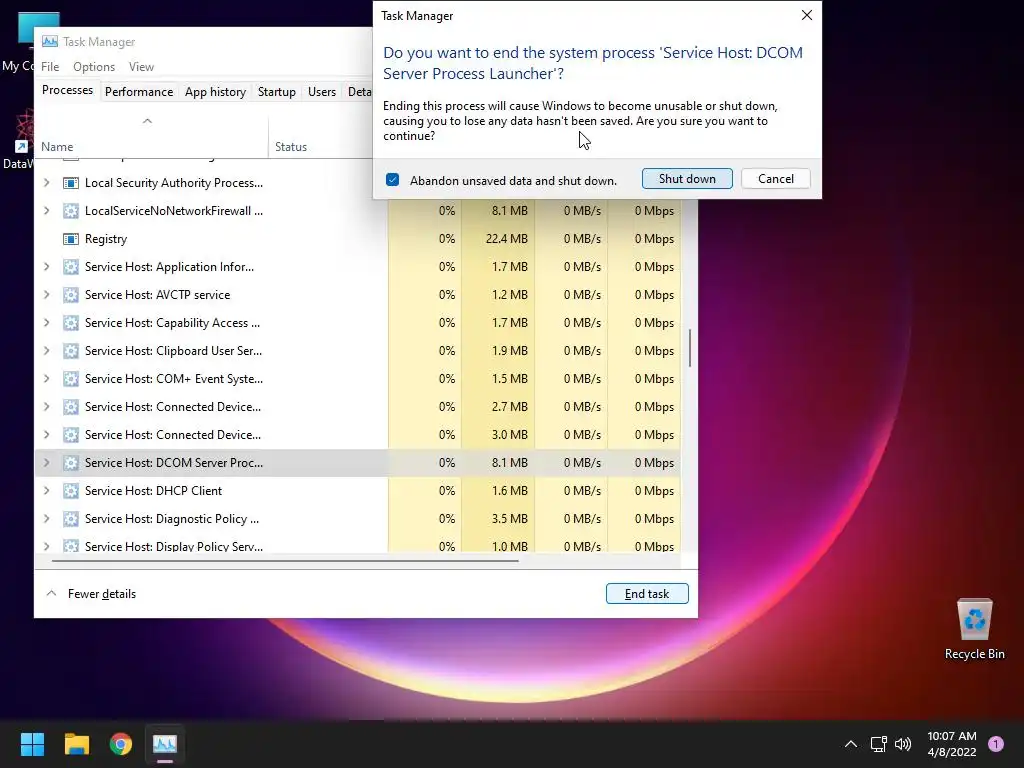The image size is (1024, 768).
Task: Close the confirmation dialog with X
Action: 807,15
